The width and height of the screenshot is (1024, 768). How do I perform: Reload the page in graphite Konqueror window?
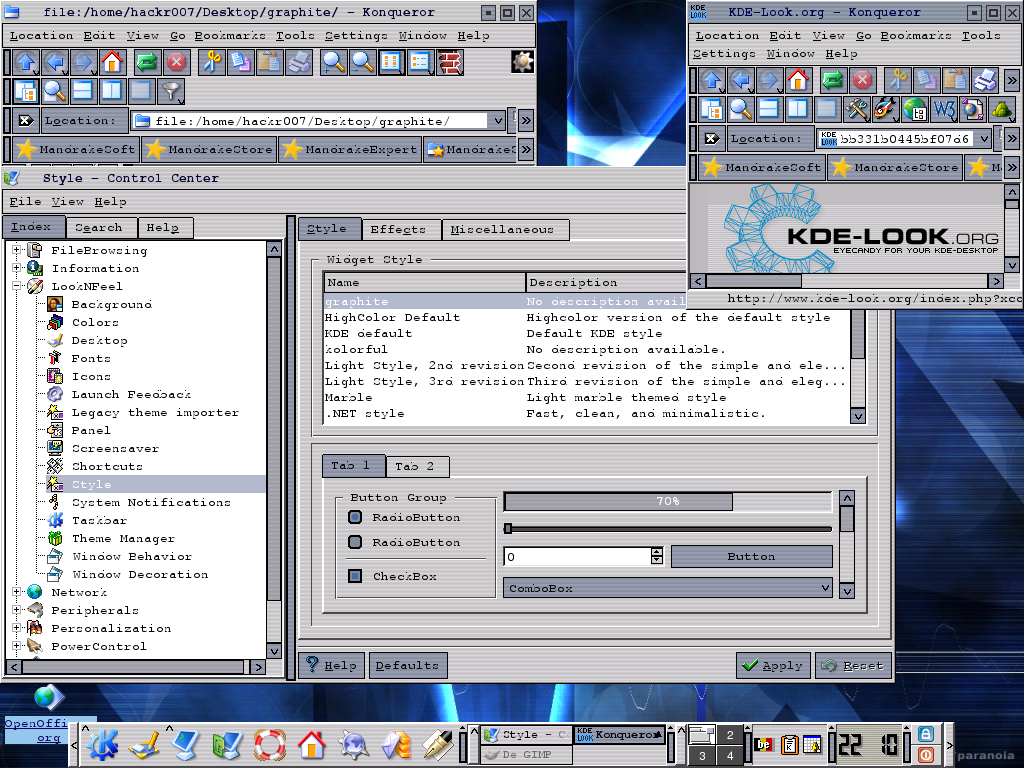(x=147, y=63)
